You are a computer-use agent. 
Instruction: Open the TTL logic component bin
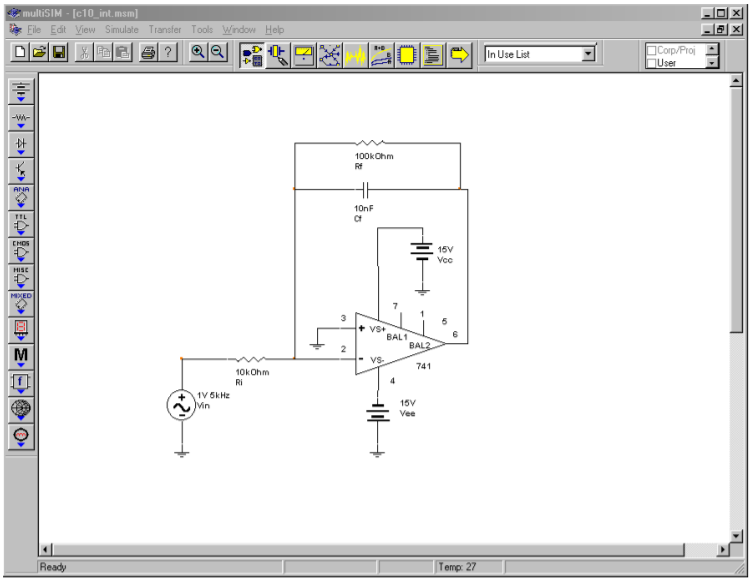(21, 220)
